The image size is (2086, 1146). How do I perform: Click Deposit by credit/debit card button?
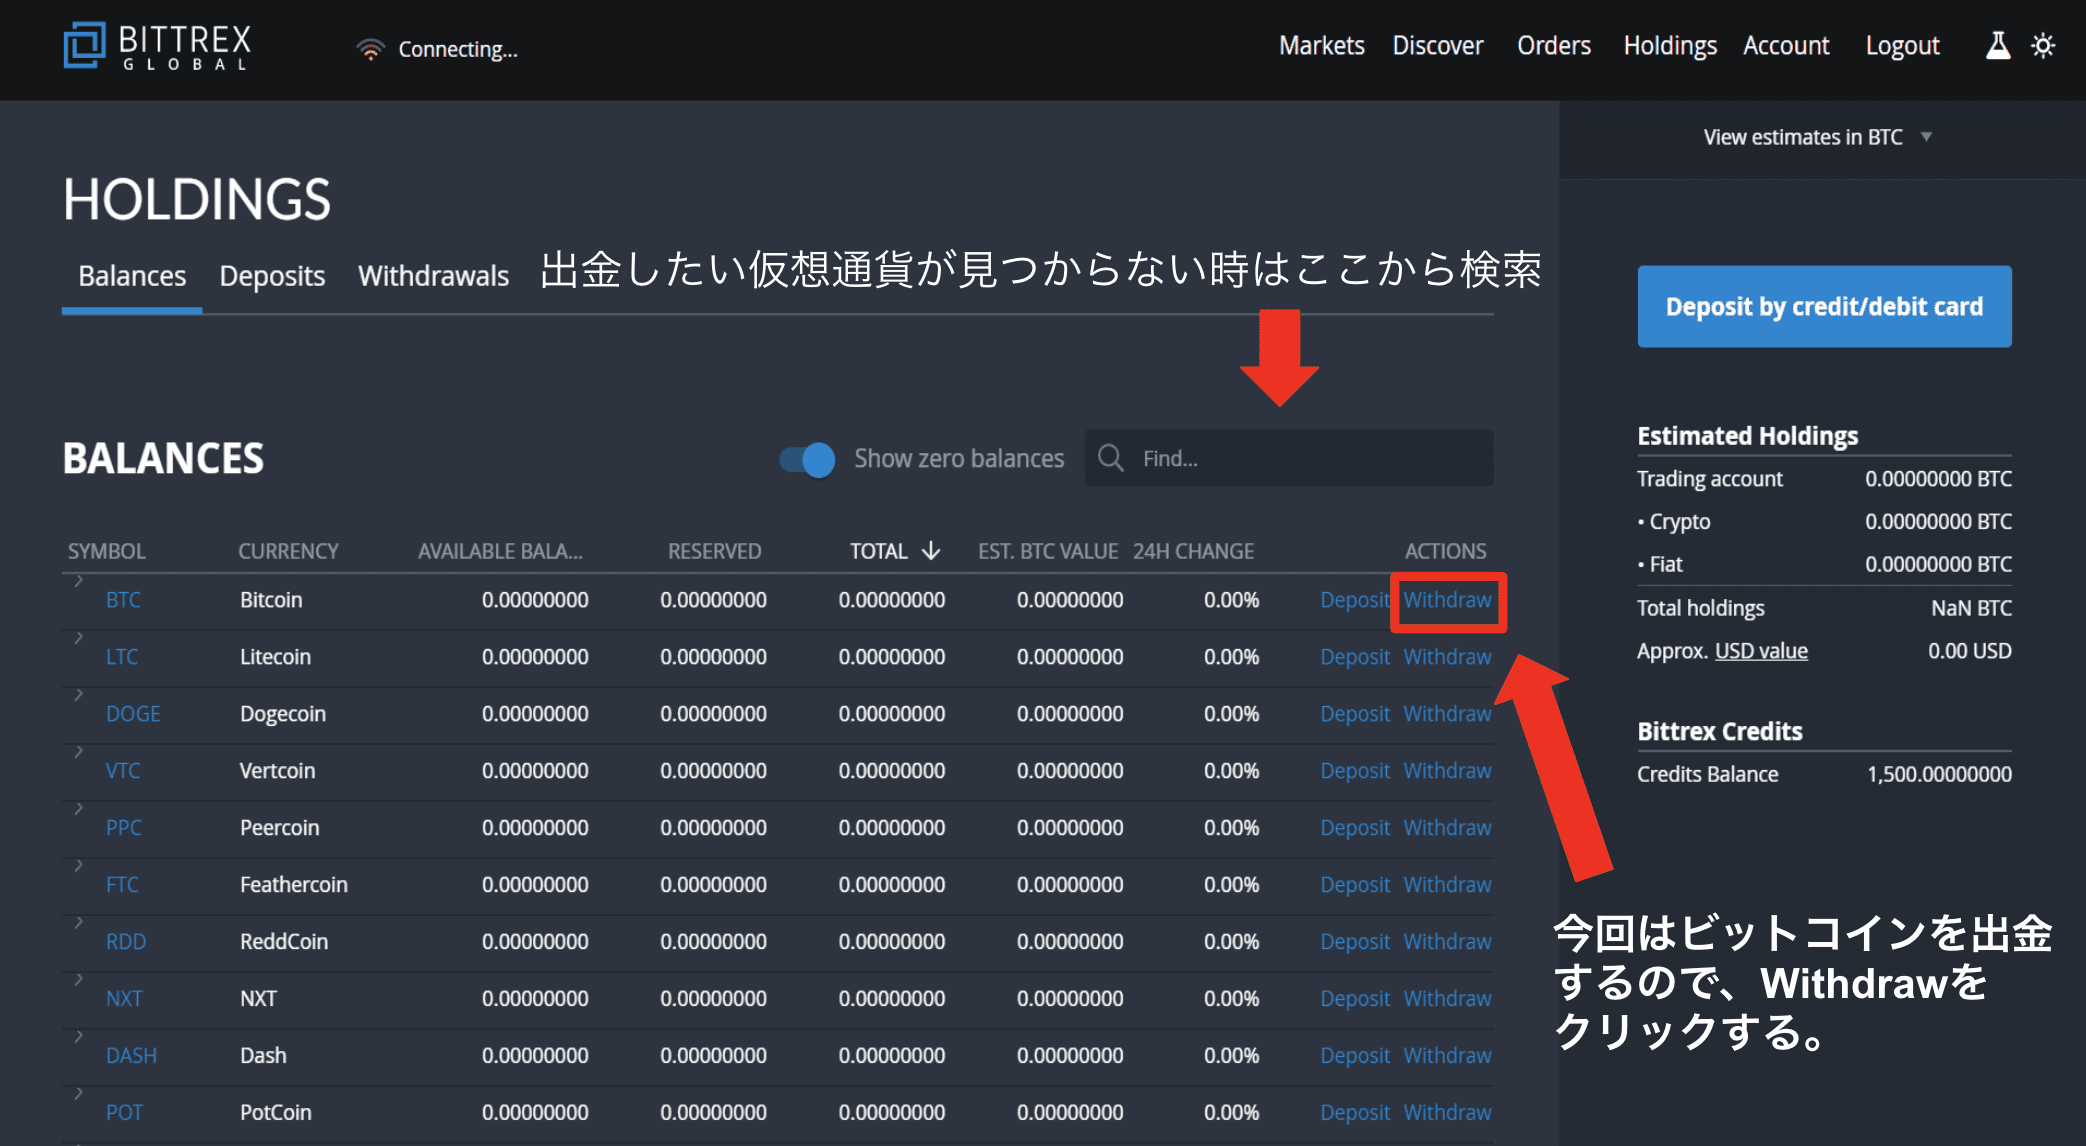(1824, 306)
